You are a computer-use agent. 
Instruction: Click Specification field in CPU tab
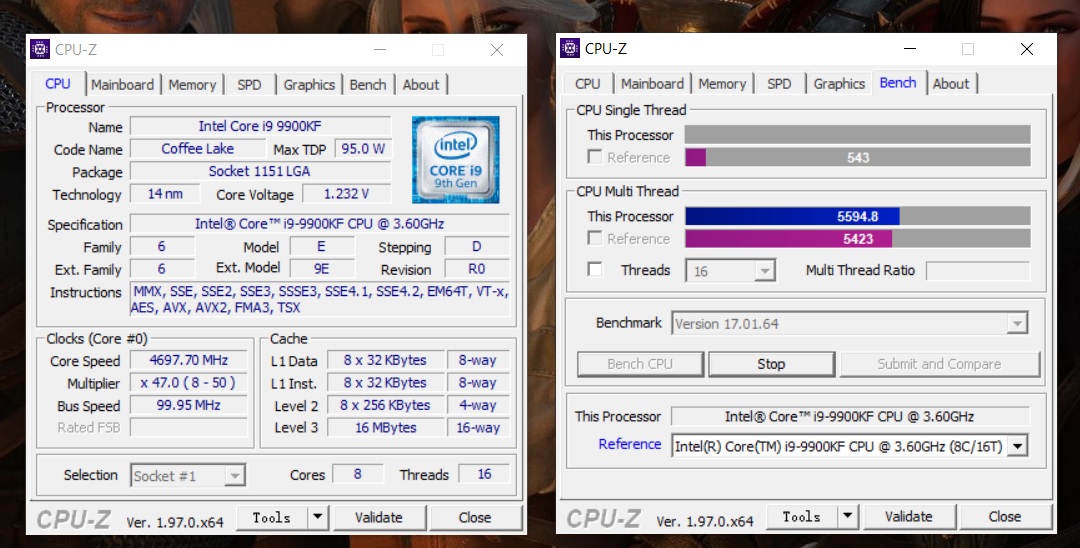point(320,224)
